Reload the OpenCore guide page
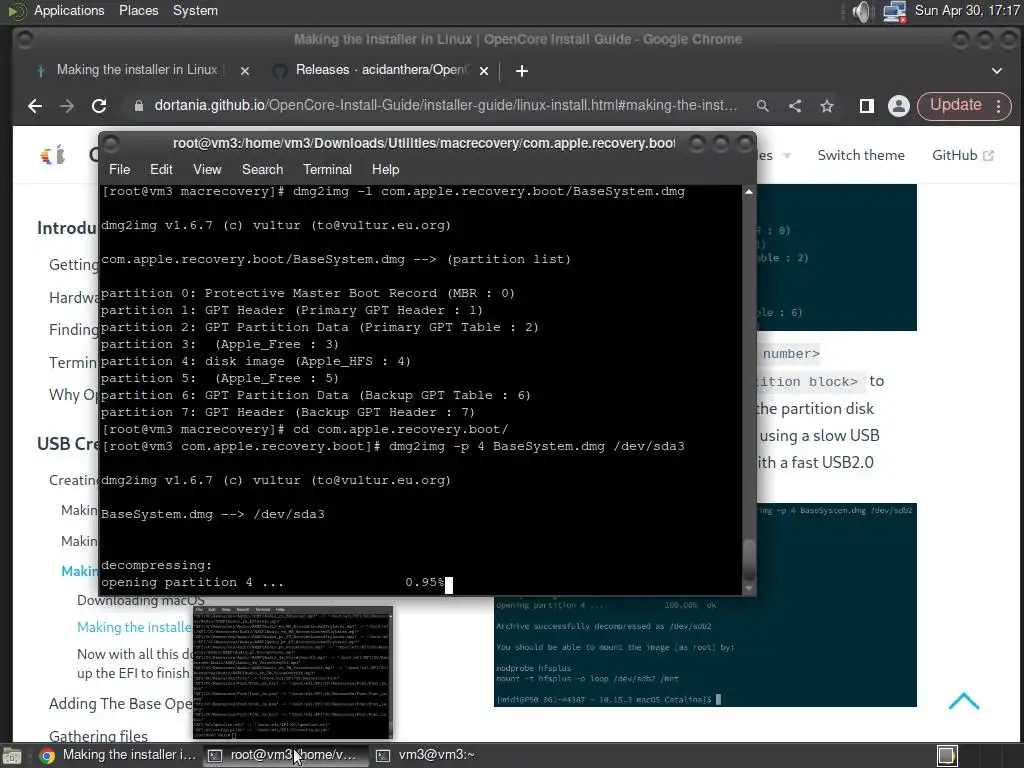The image size is (1024, 768). tap(99, 106)
